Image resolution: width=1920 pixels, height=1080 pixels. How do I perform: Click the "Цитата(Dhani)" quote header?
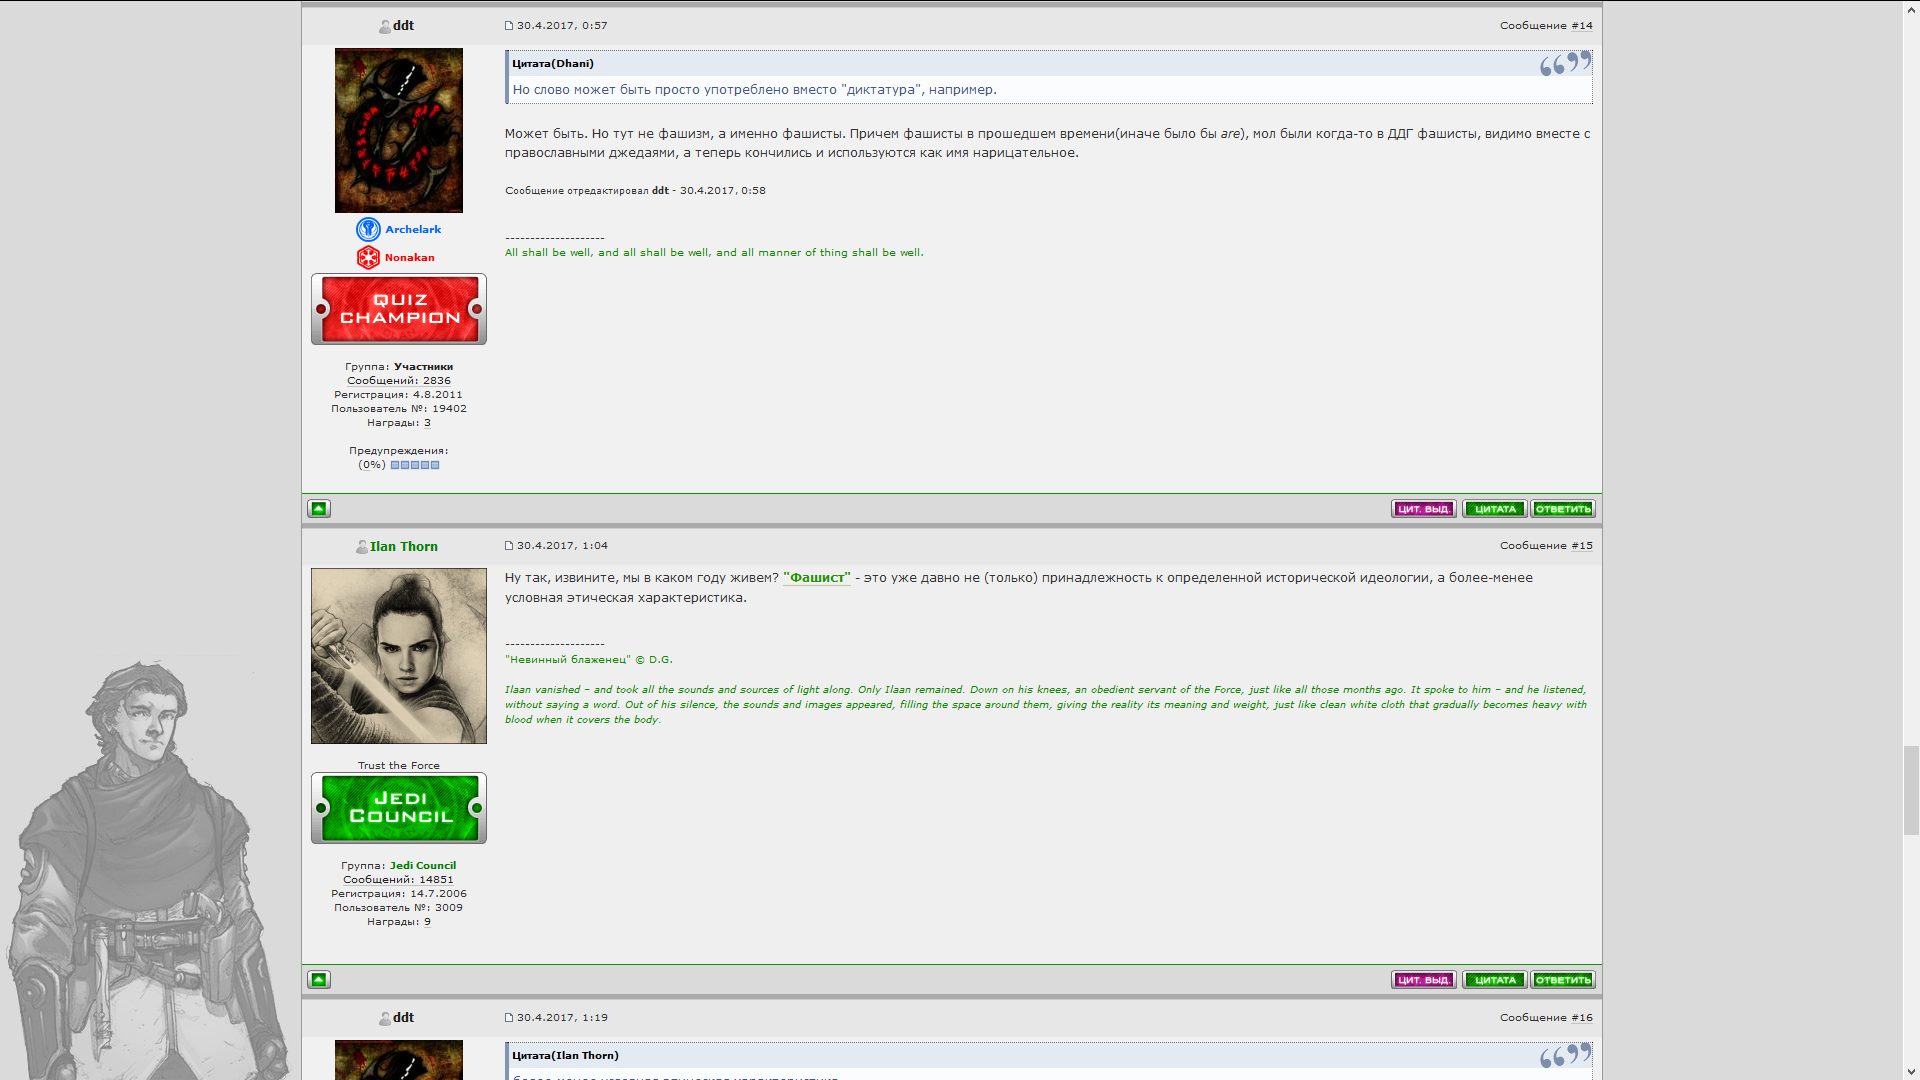553,64
